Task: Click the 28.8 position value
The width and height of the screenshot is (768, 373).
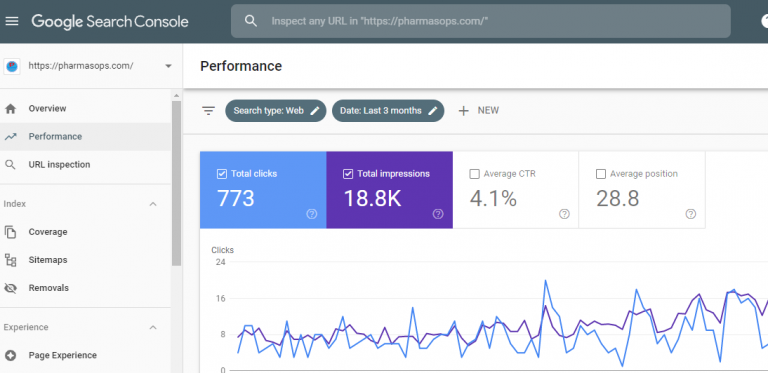Action: 618,198
